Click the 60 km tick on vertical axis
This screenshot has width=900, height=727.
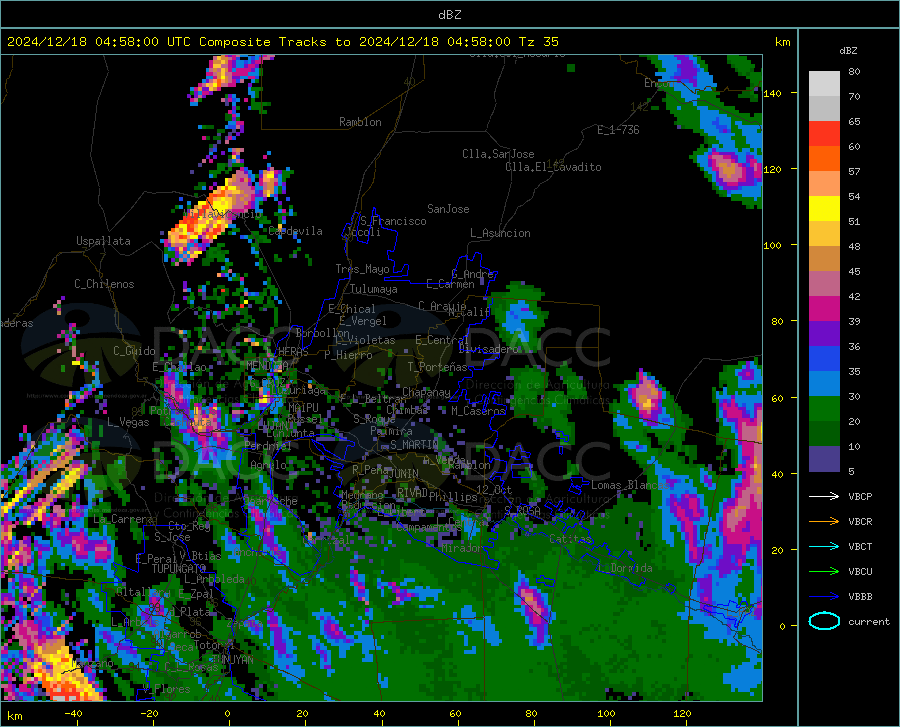(x=777, y=398)
